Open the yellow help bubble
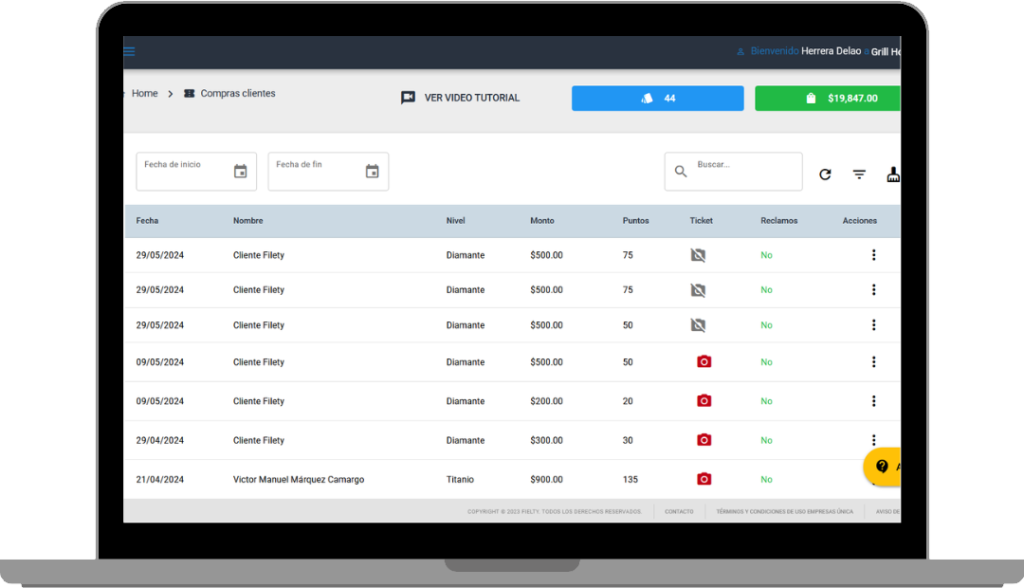The width and height of the screenshot is (1024, 588). tap(884, 467)
